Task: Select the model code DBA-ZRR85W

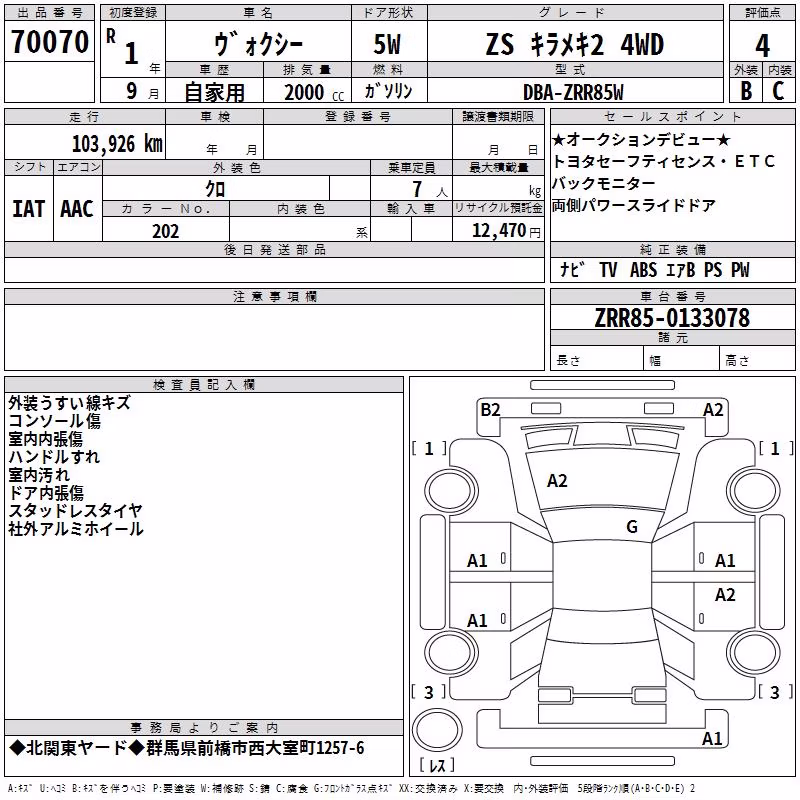Action: 573,93
